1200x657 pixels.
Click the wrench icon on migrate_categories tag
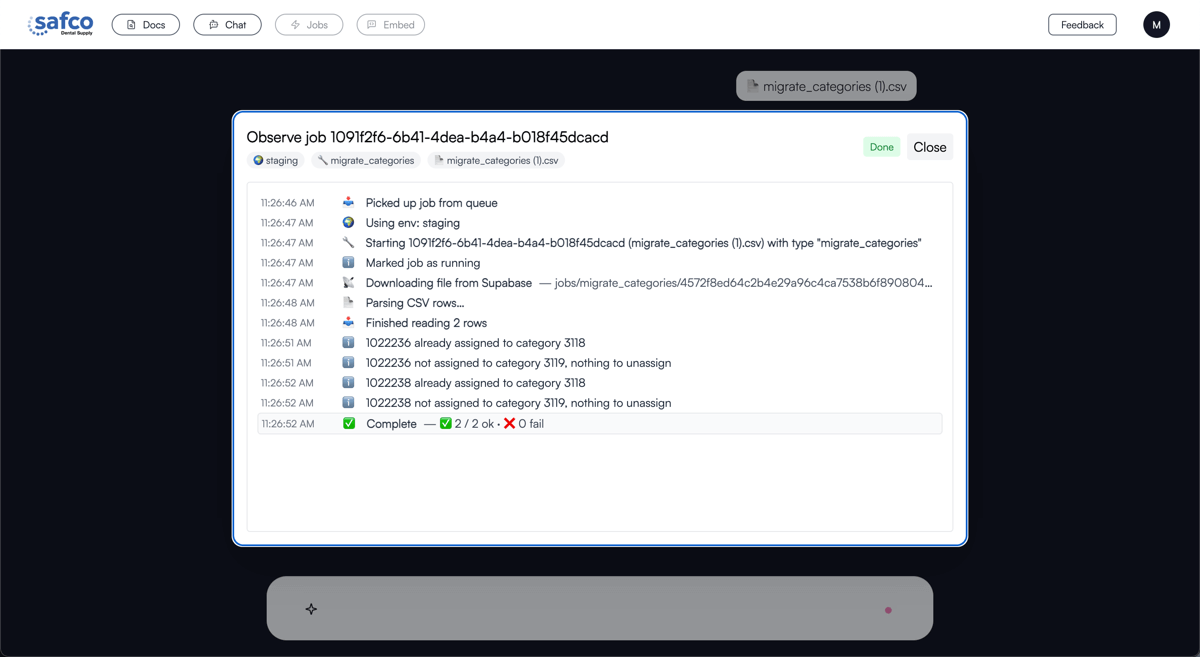tap(321, 159)
